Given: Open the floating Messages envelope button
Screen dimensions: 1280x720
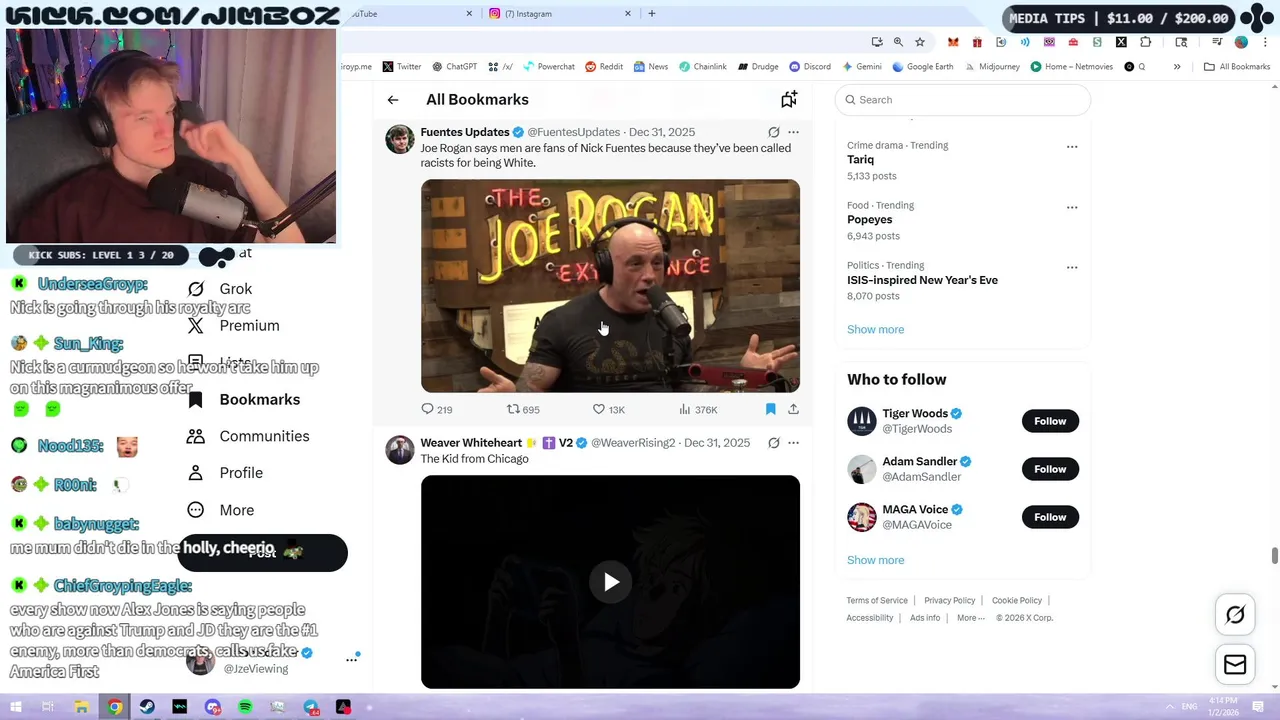Looking at the screenshot, I should point(1235,665).
